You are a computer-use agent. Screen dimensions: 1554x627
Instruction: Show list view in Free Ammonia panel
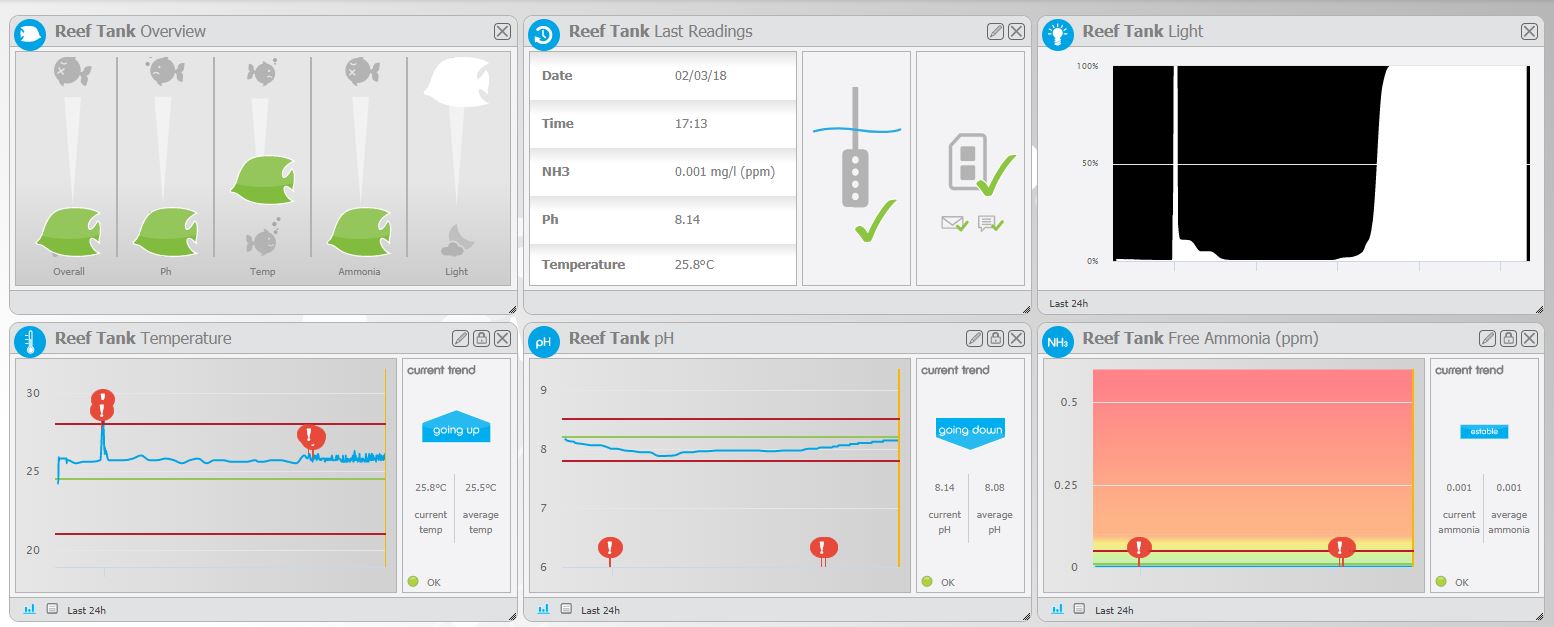pyautogui.click(x=1080, y=609)
